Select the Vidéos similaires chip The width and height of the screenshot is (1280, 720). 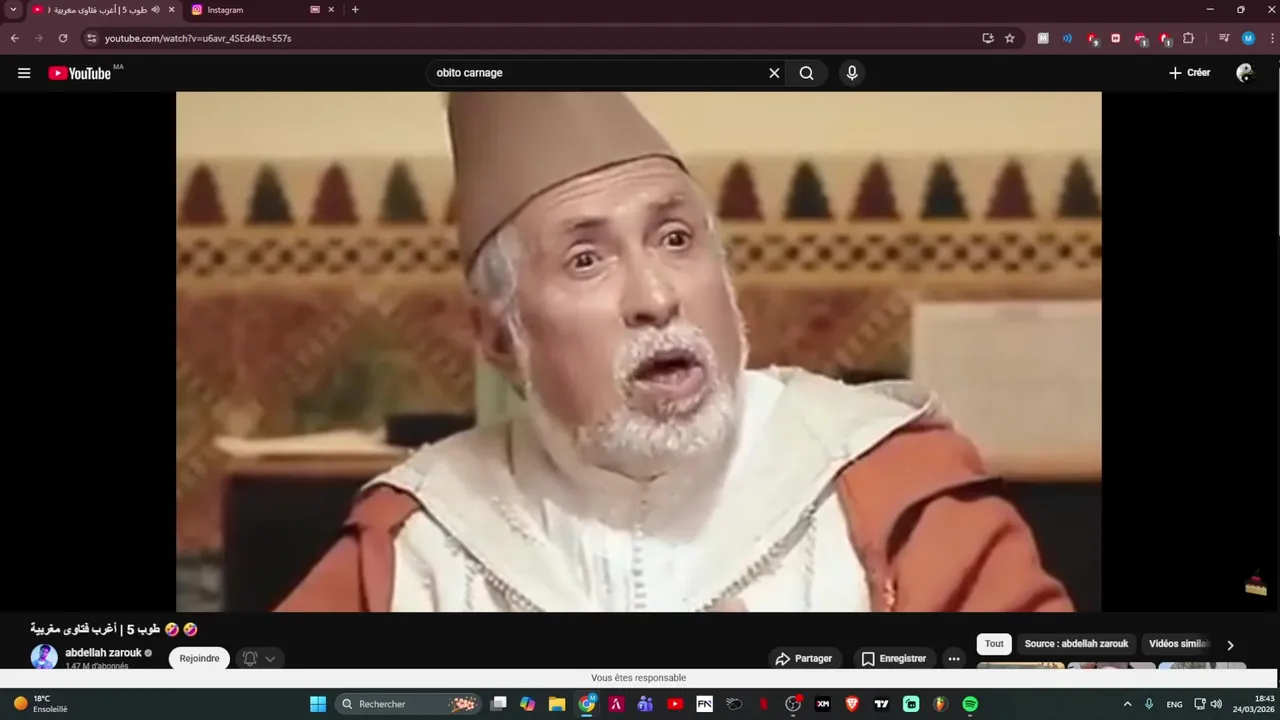point(1179,644)
